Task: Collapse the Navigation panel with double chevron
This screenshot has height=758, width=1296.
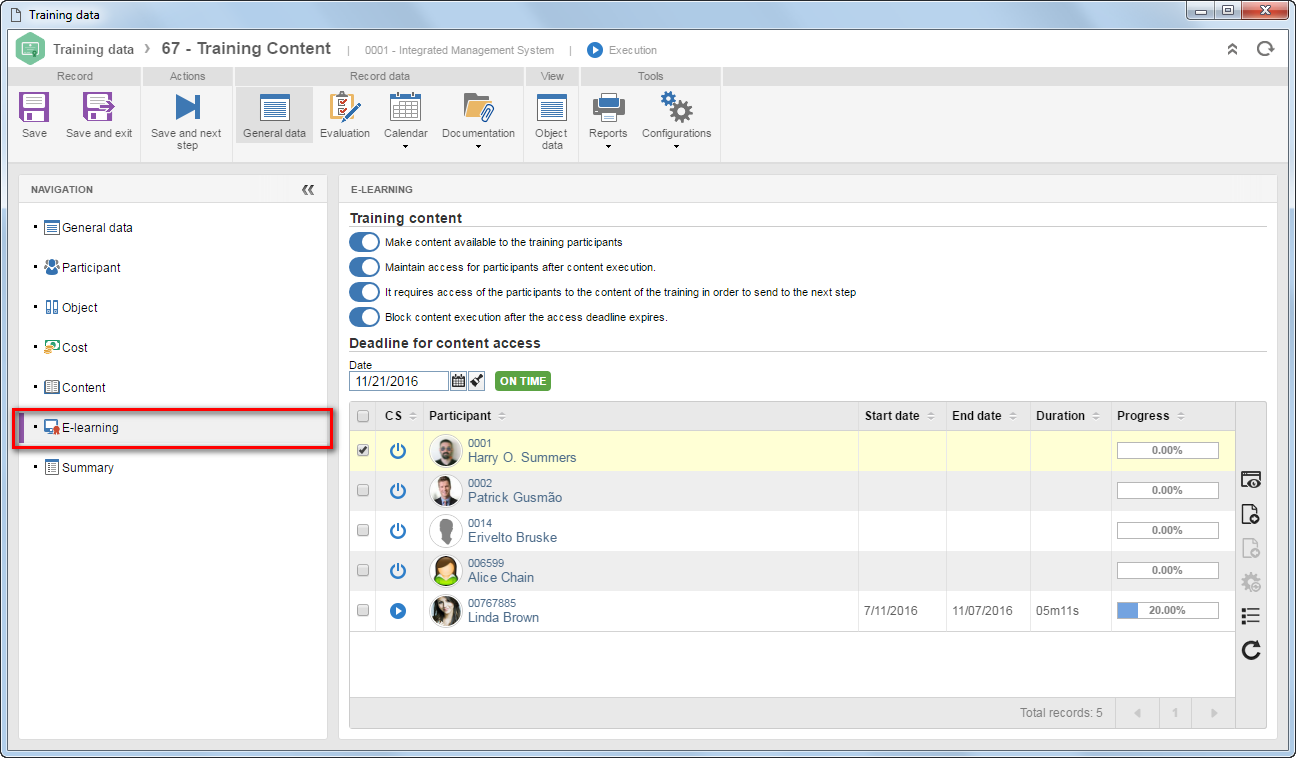Action: (308, 190)
